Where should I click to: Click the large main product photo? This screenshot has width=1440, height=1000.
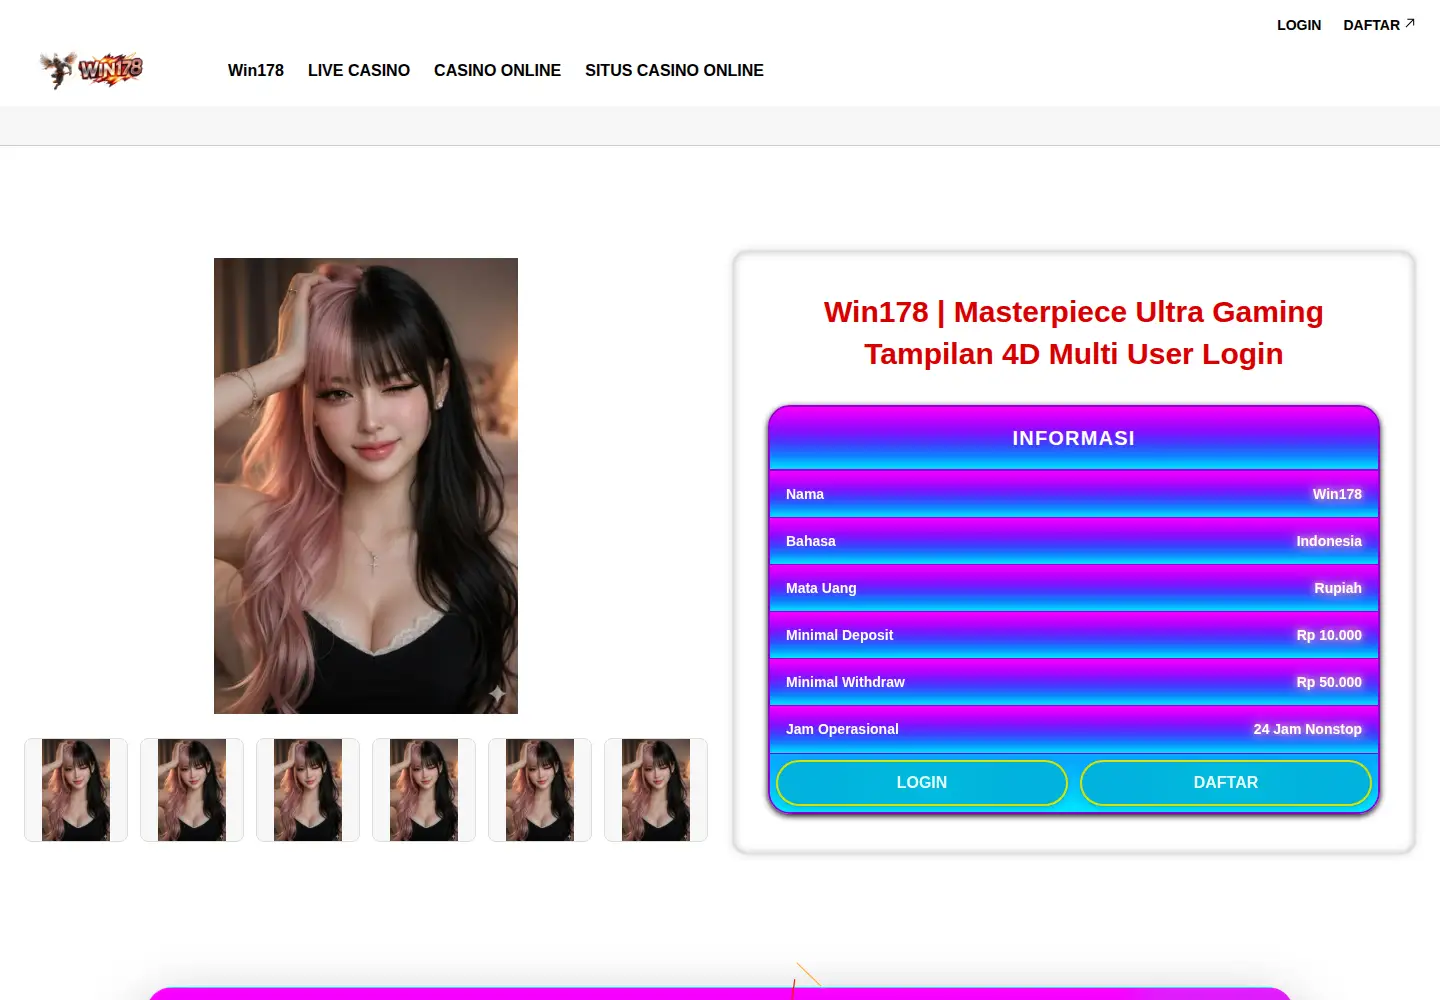366,486
